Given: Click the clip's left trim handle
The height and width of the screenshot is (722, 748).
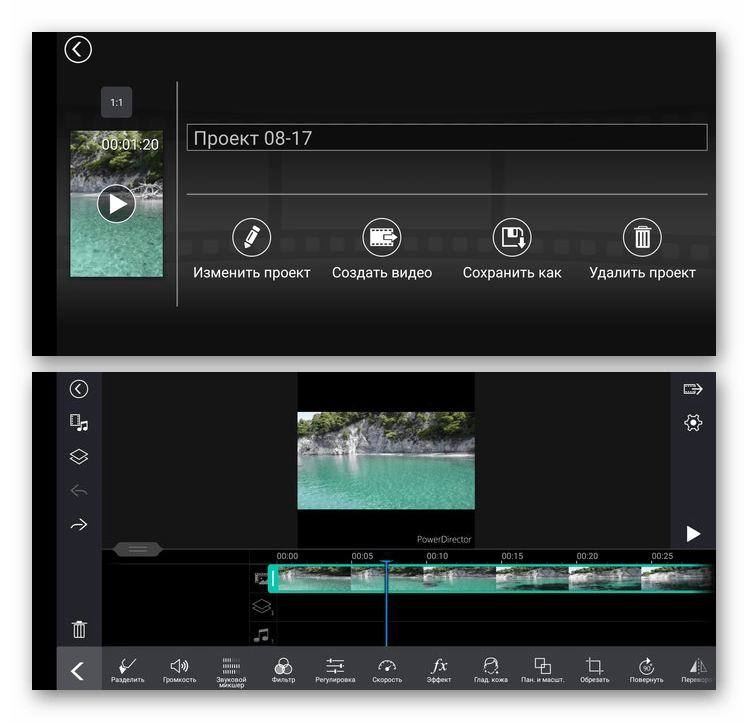Looking at the screenshot, I should [x=273, y=579].
